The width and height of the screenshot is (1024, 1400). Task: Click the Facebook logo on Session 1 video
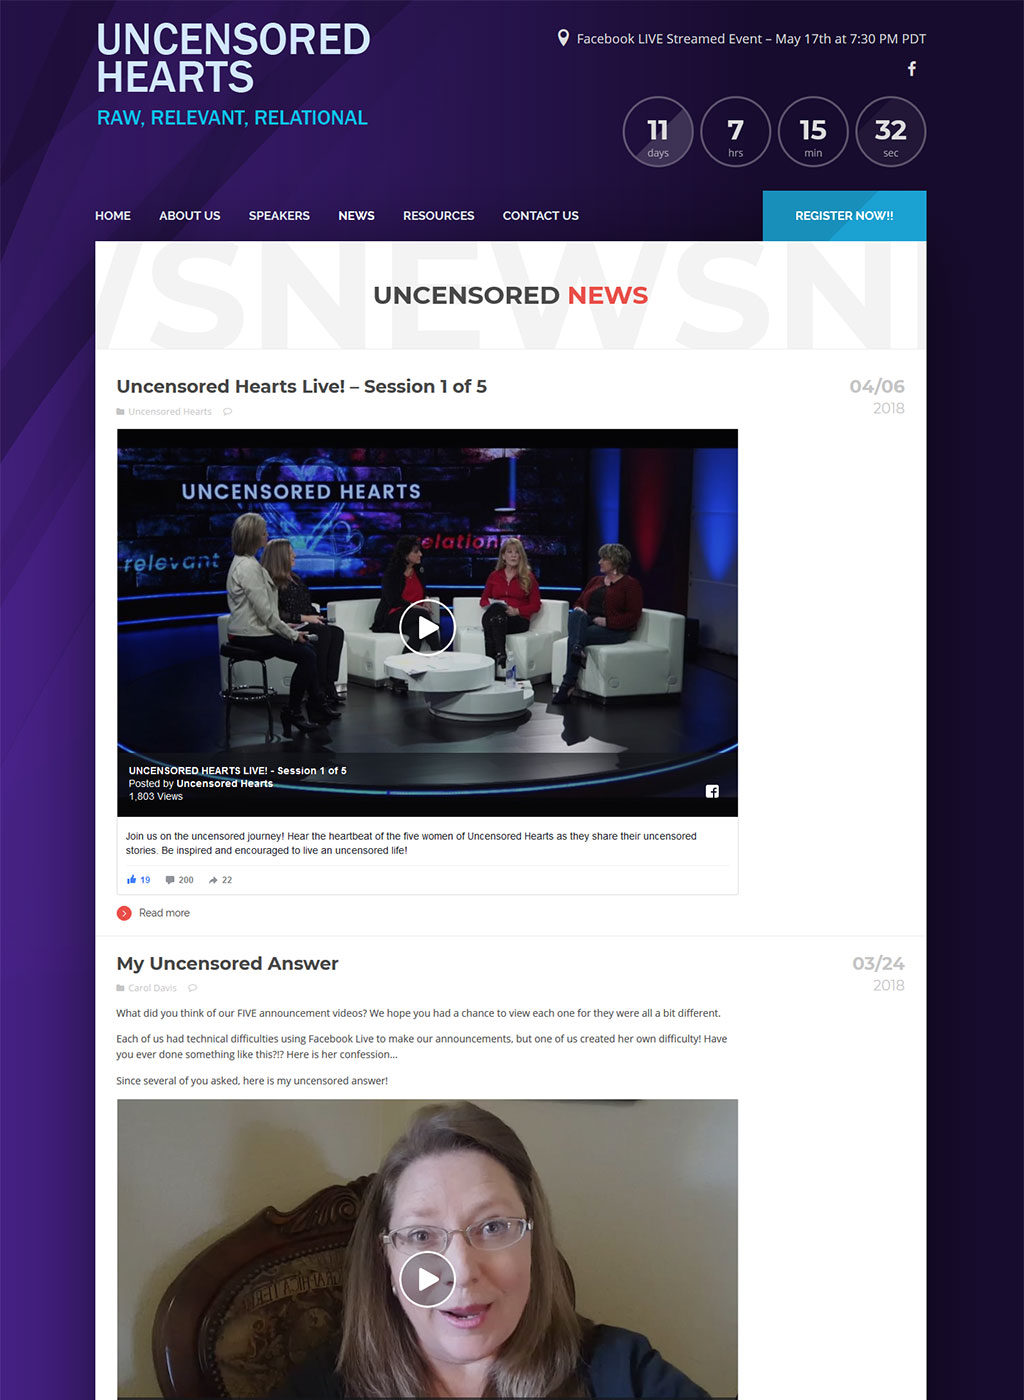[x=712, y=791]
